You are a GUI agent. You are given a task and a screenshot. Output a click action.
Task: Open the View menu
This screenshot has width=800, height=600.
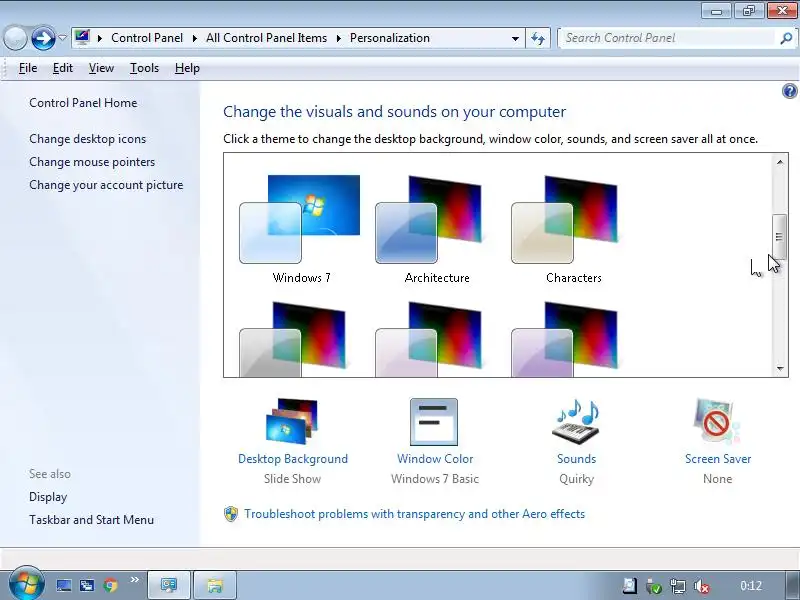101,68
